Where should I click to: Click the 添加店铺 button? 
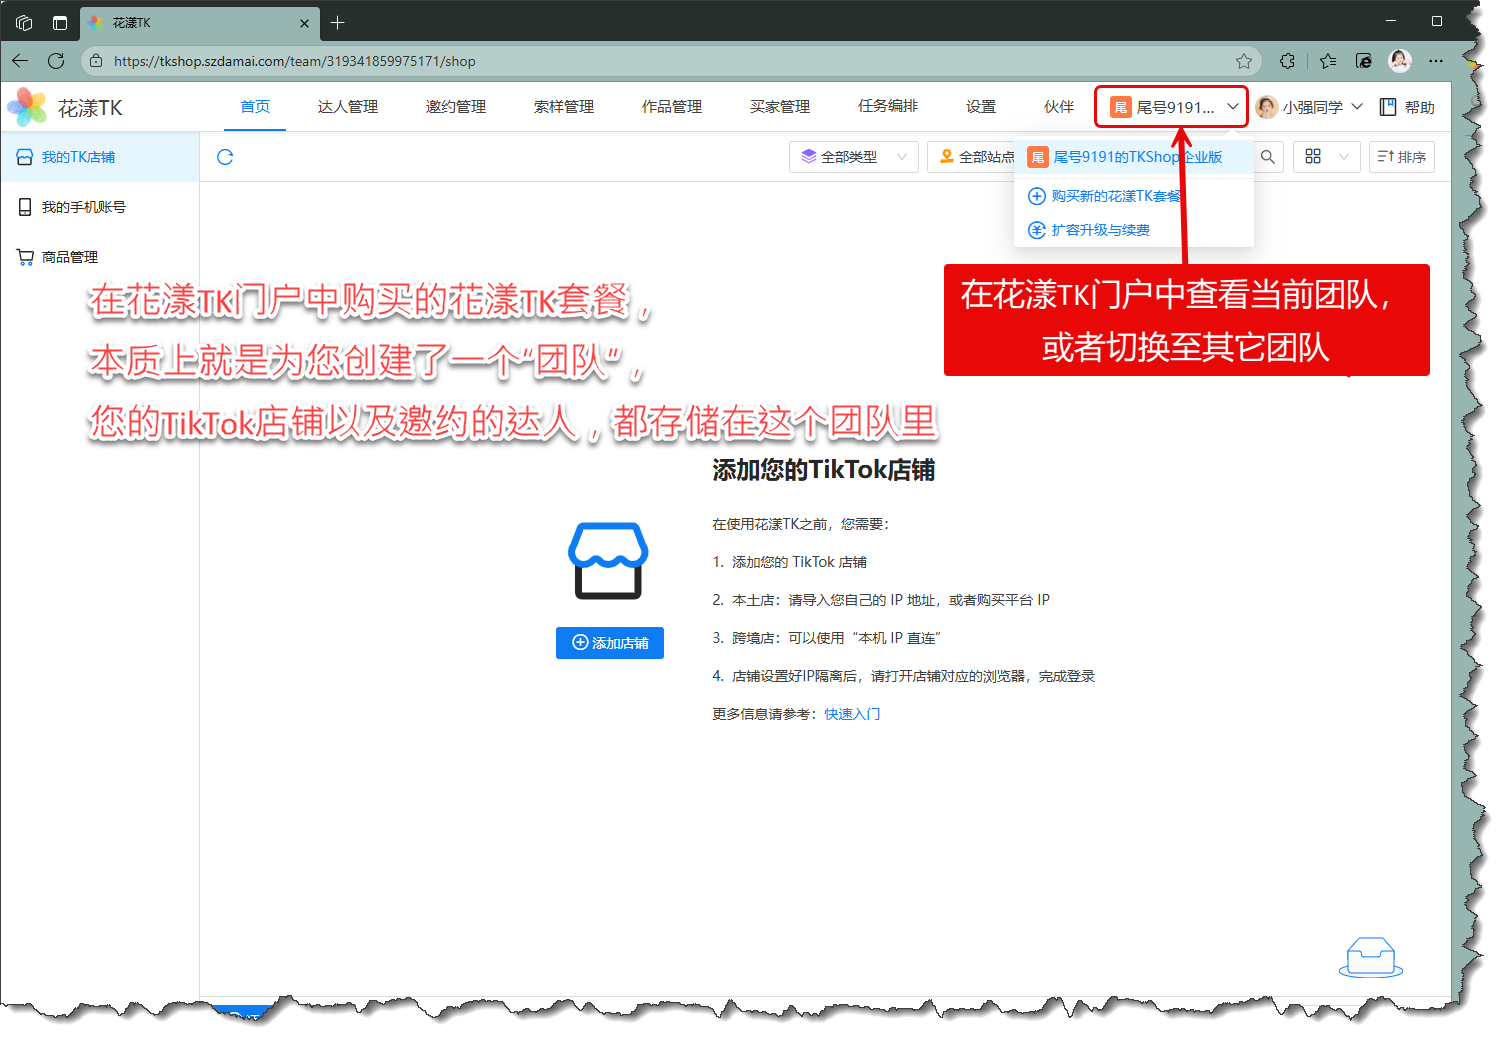tap(610, 643)
